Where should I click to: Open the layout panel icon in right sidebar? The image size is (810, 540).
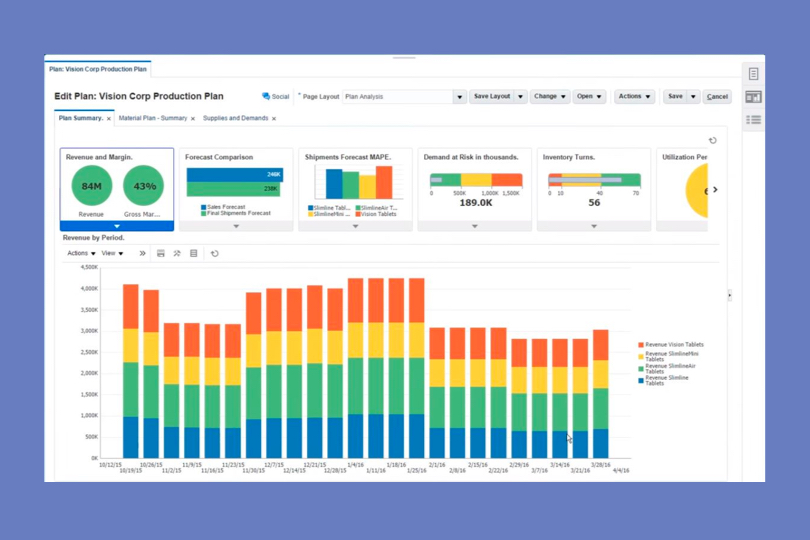753,97
